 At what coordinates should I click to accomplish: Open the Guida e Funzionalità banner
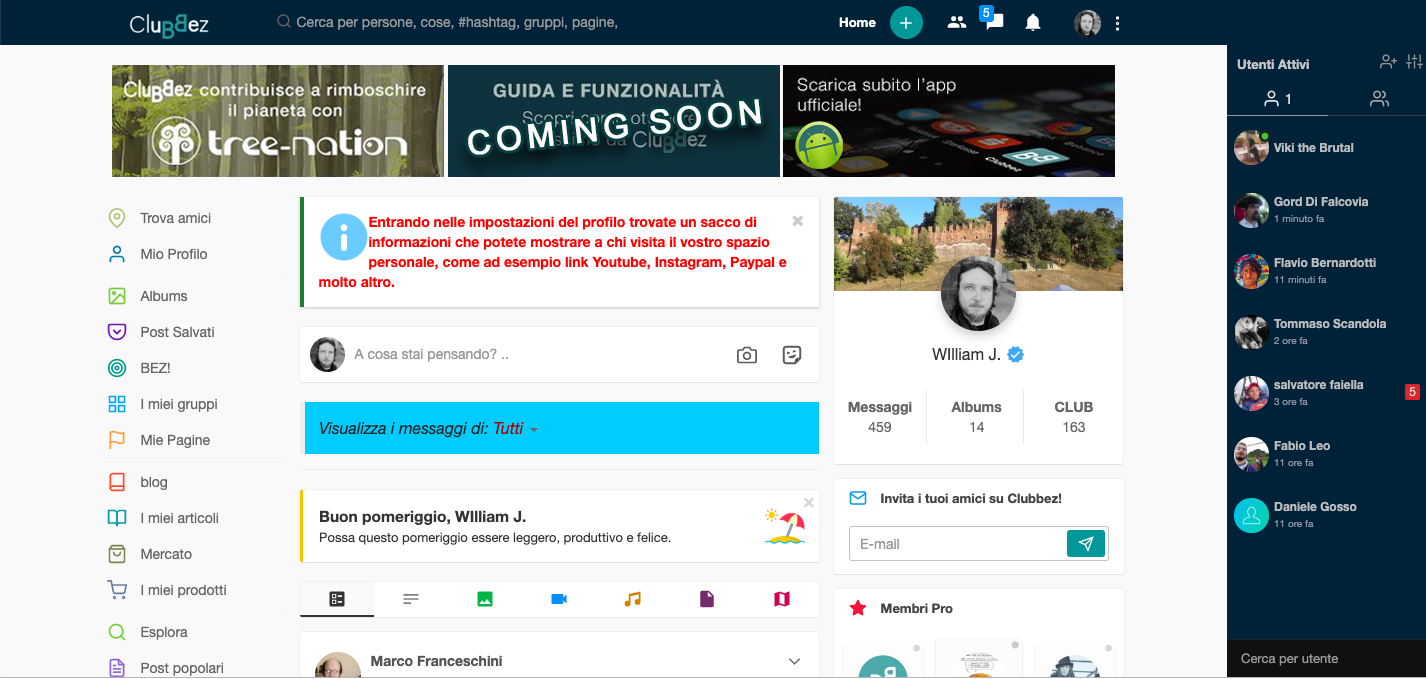614,121
